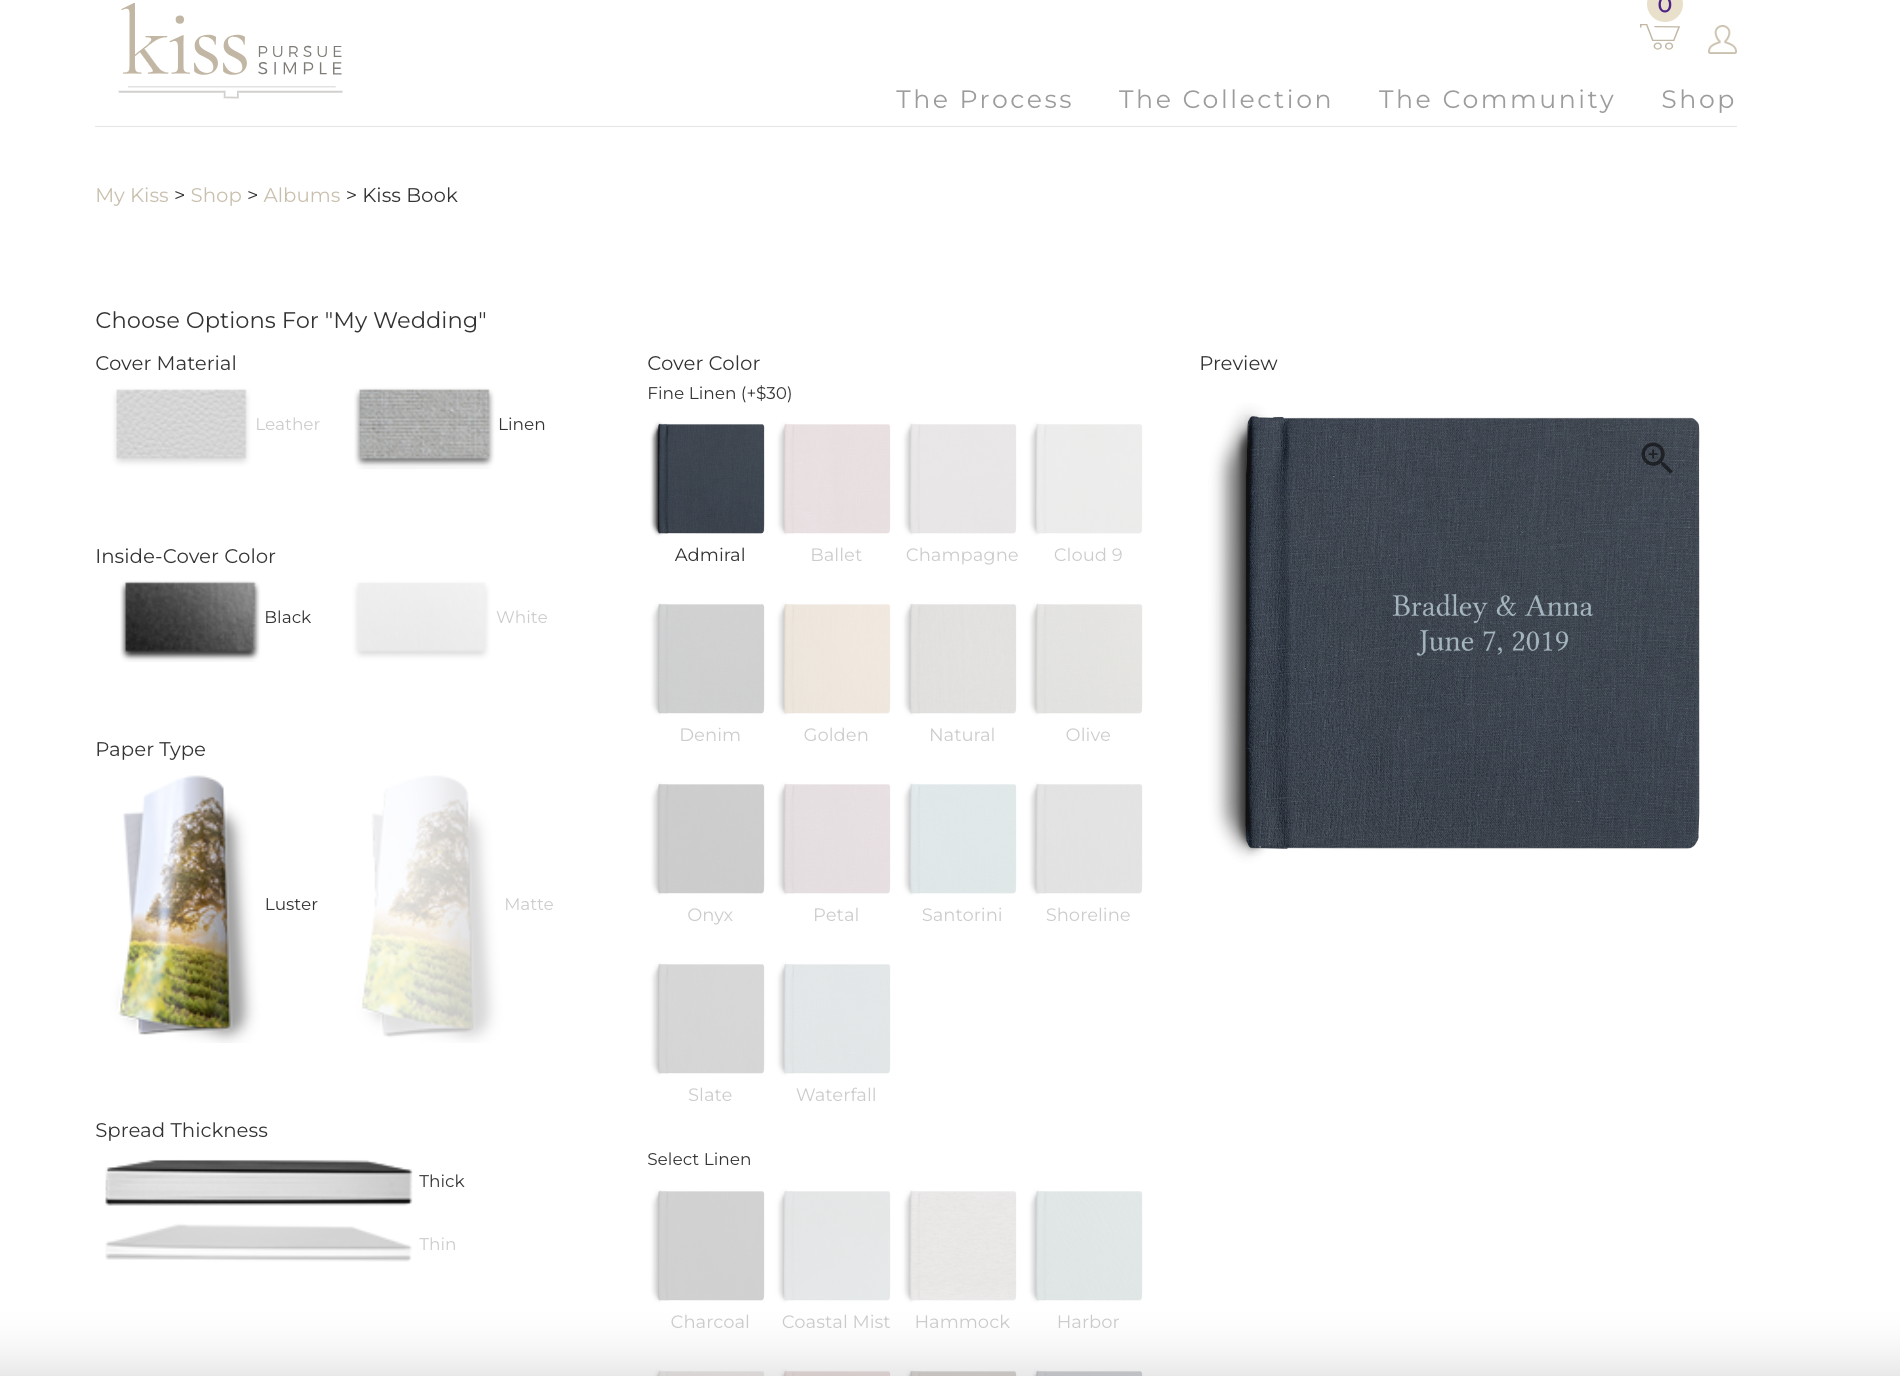Select the Charcoal select linen color

pyautogui.click(x=709, y=1246)
